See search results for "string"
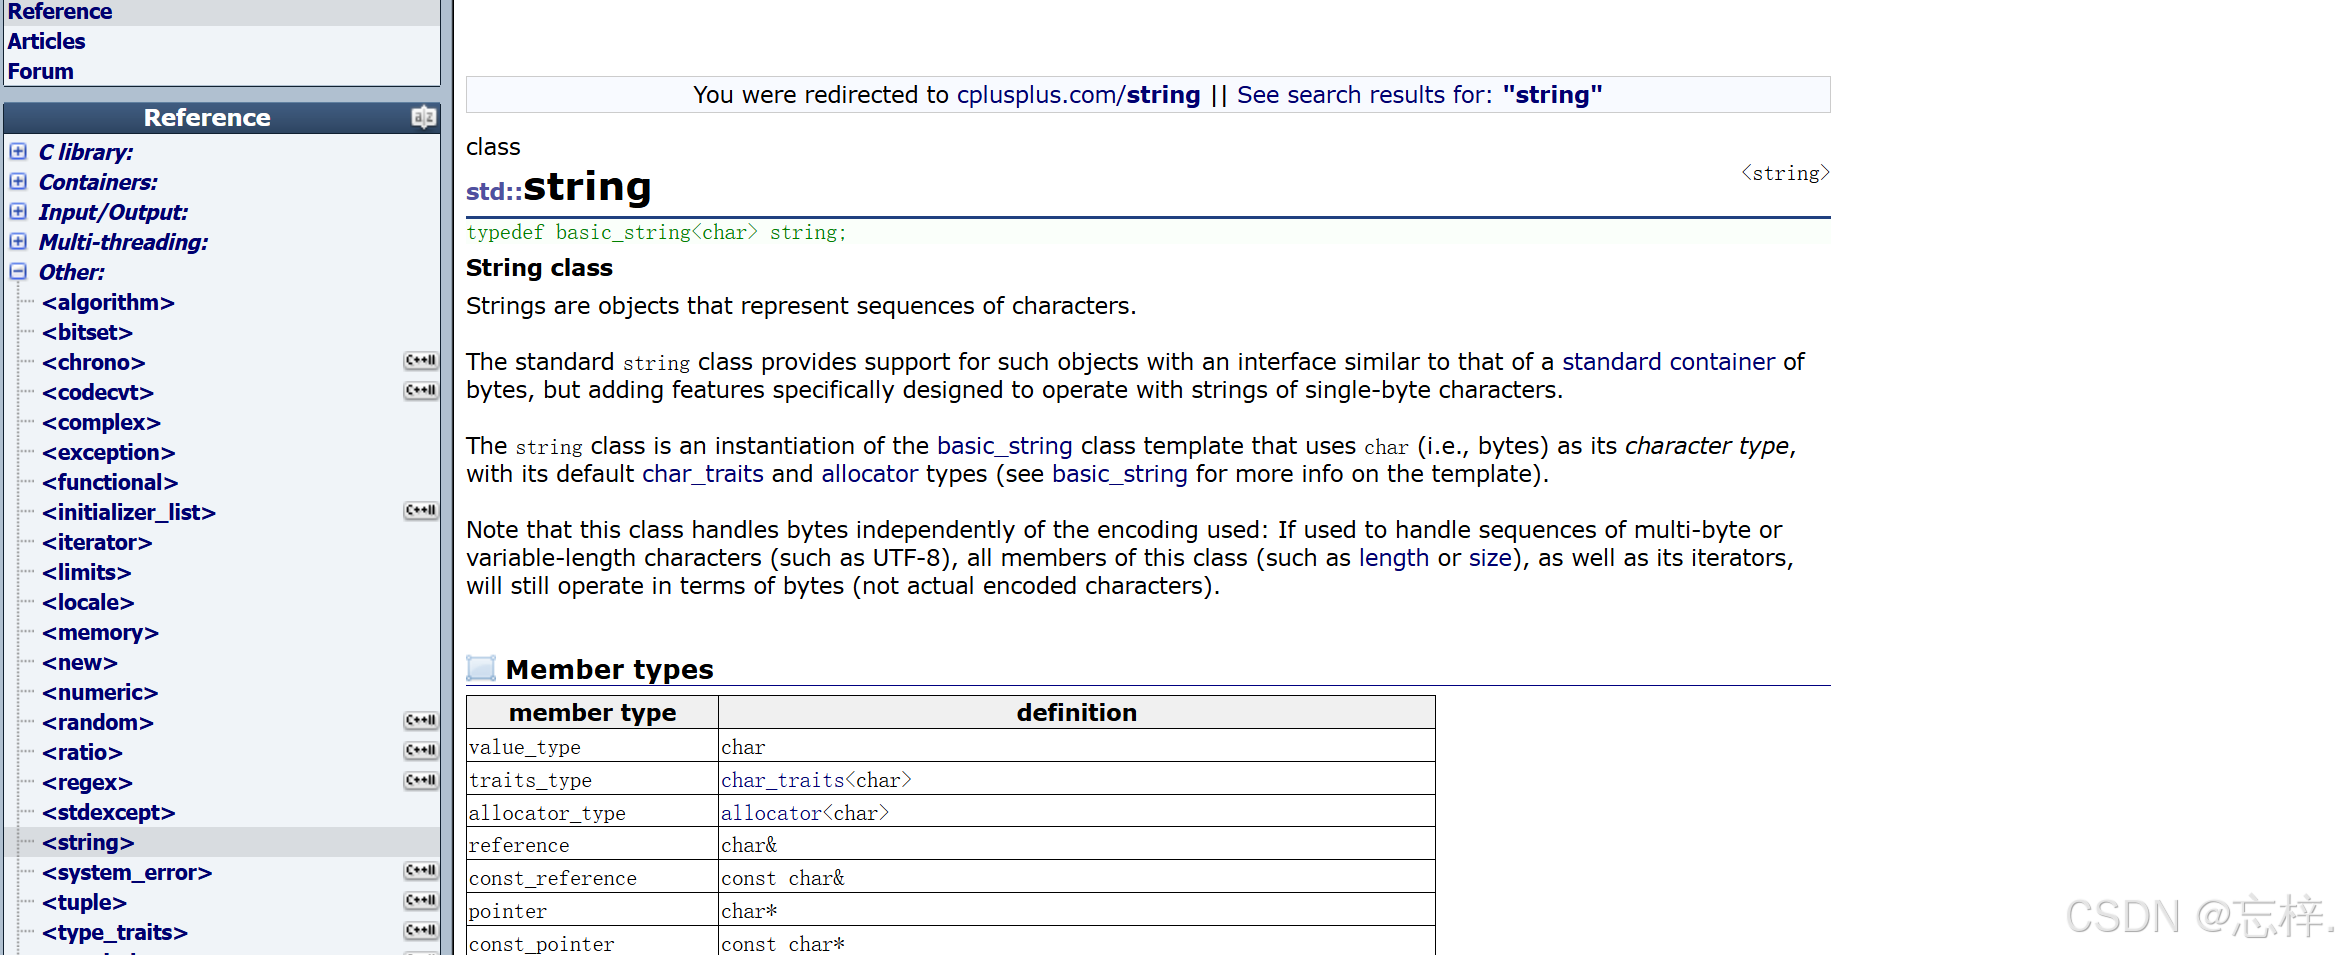2341x955 pixels. coord(1419,95)
